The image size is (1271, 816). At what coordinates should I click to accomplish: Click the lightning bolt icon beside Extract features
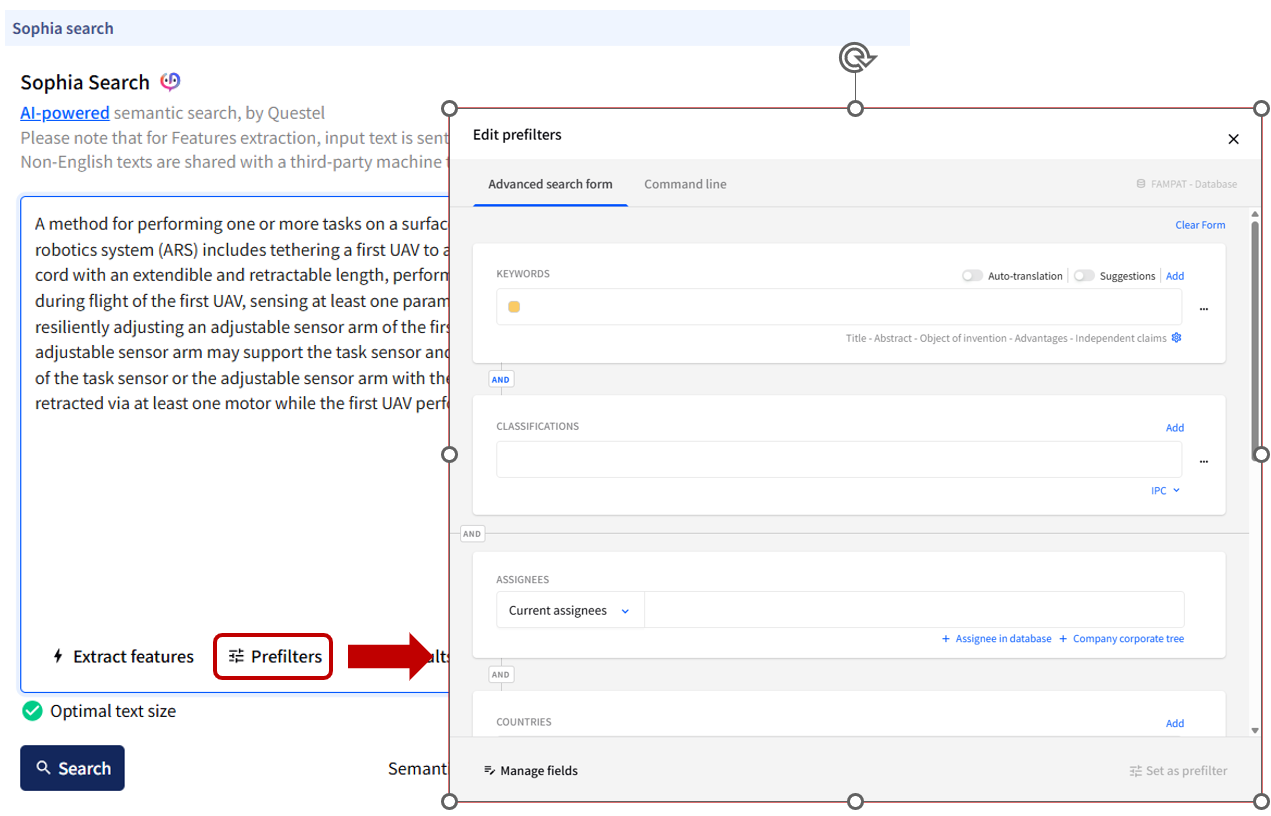tap(58, 657)
